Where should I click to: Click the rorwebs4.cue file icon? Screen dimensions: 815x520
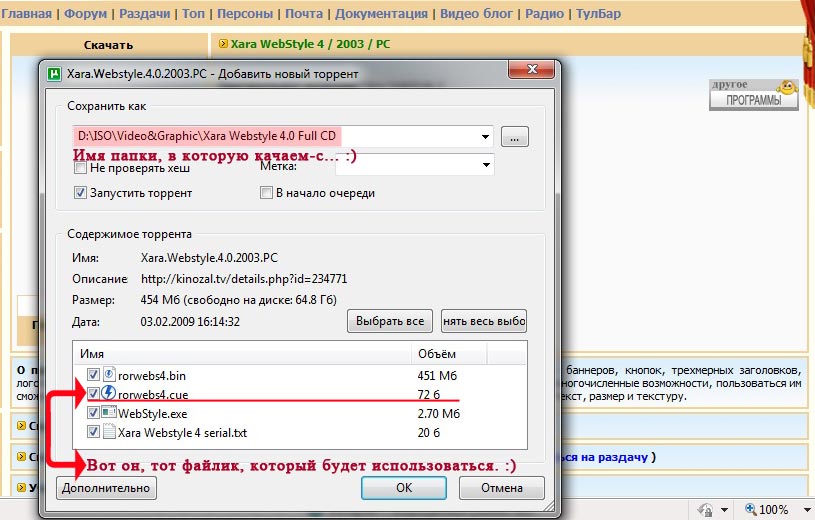pyautogui.click(x=109, y=393)
